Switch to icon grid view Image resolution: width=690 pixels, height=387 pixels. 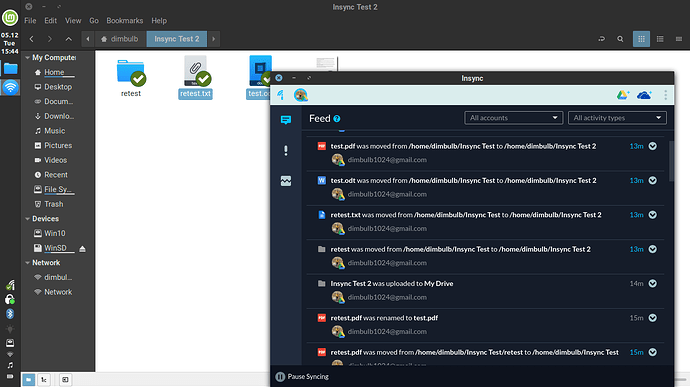click(641, 39)
